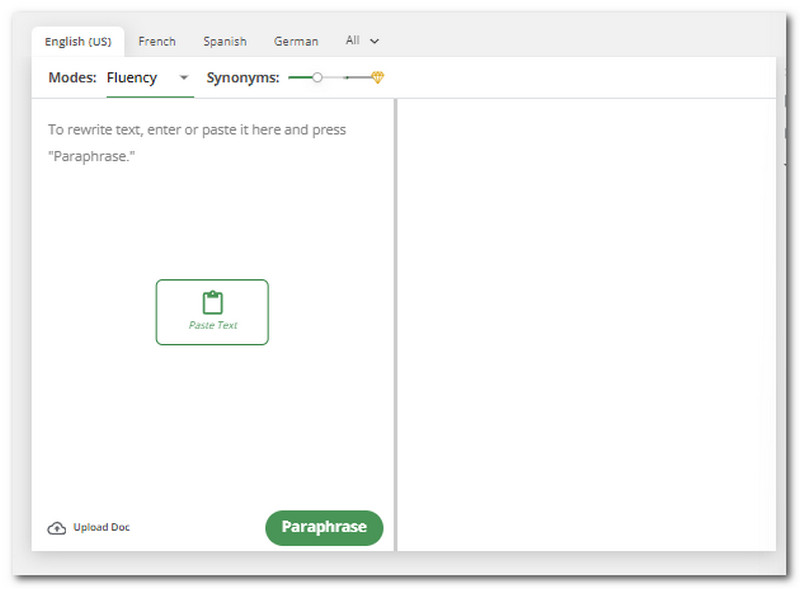The height and width of the screenshot is (589, 800).
Task: Switch to the German tab
Action: (295, 41)
